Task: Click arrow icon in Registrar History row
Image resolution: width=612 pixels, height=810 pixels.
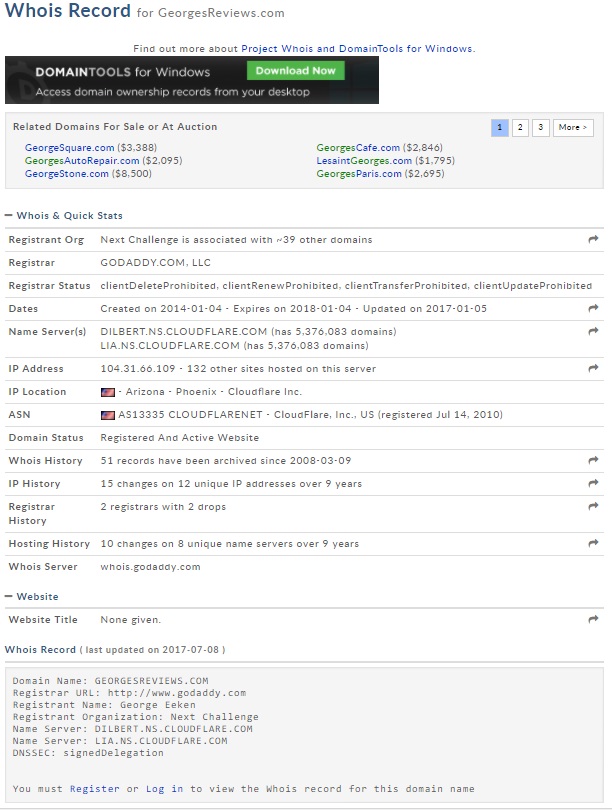Action: (593, 507)
